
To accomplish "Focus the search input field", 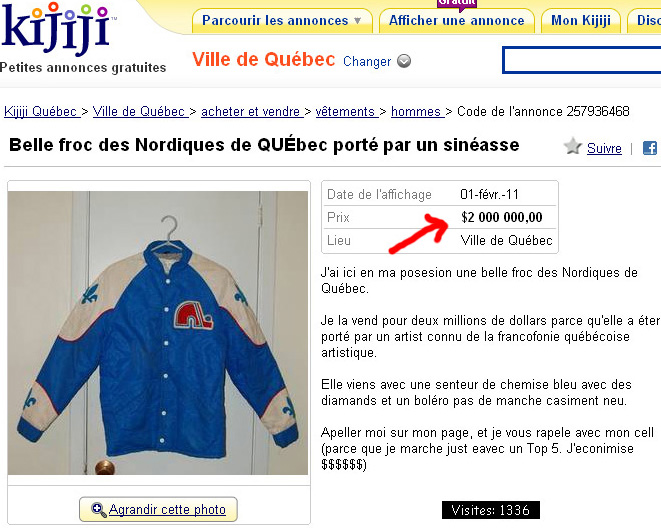I will point(582,60).
